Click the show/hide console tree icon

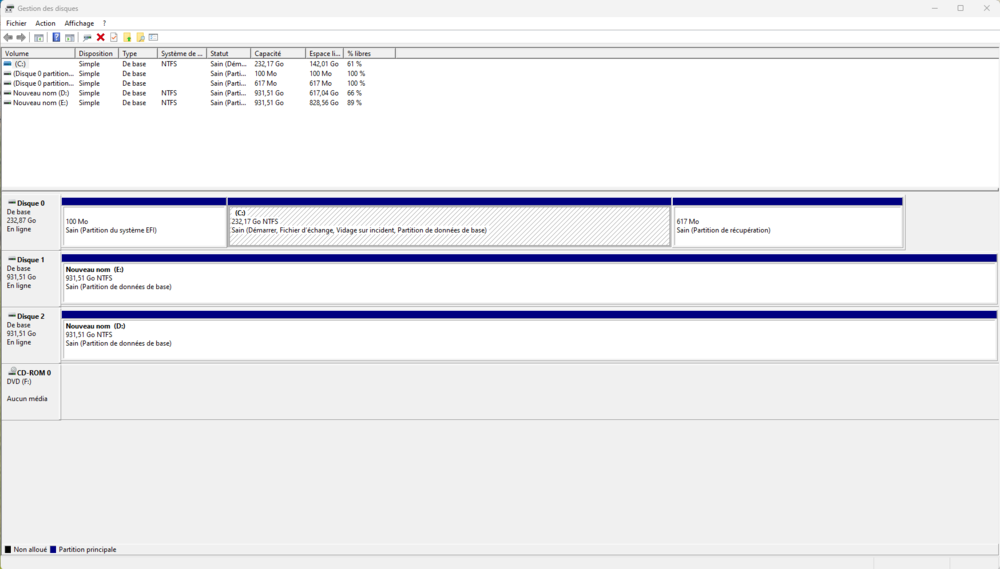[39, 38]
